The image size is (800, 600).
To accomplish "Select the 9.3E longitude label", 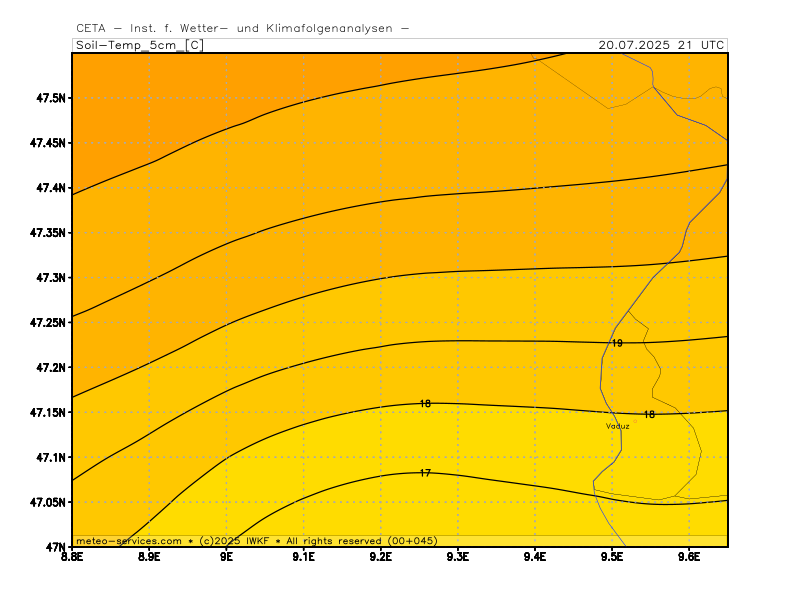I will click(x=458, y=557).
